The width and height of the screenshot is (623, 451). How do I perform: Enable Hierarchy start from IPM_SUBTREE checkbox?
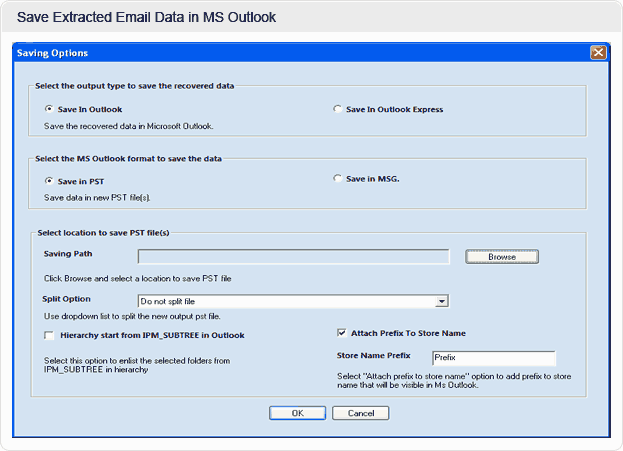point(49,335)
